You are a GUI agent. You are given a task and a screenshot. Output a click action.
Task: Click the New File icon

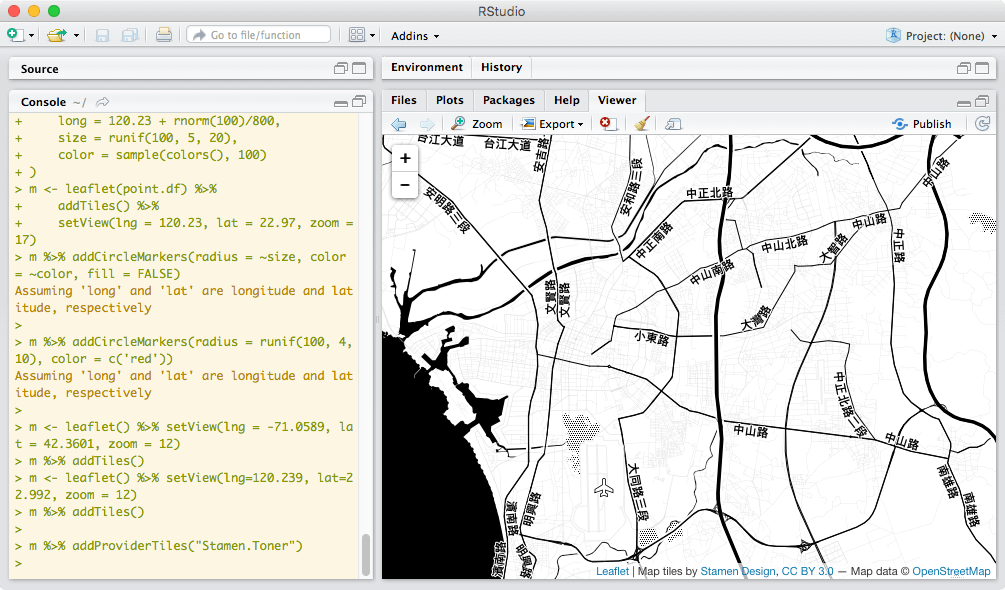(x=14, y=35)
